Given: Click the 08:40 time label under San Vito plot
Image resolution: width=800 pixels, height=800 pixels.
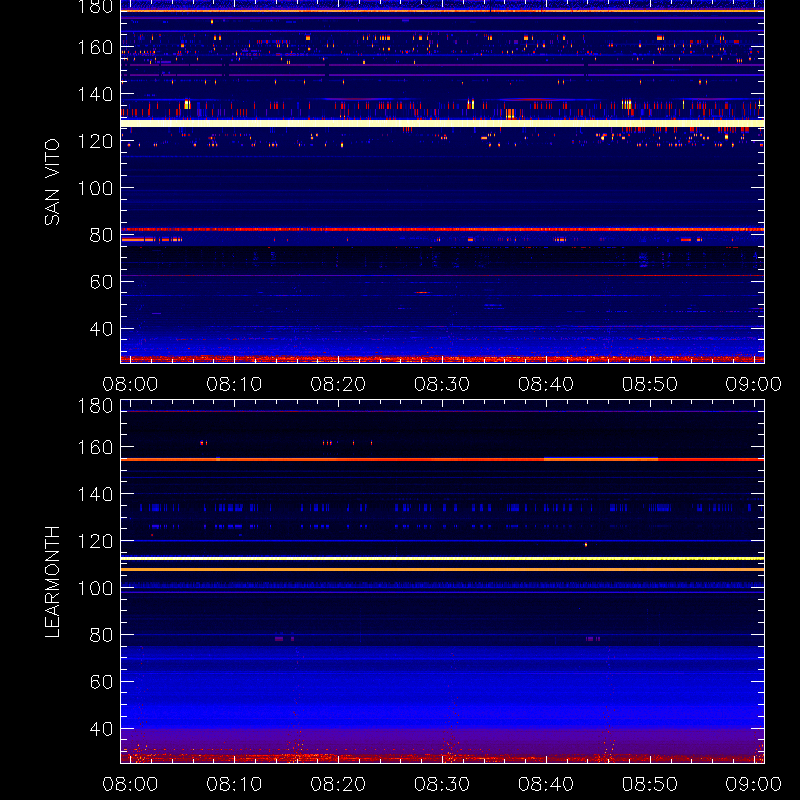Looking at the screenshot, I should (546, 384).
